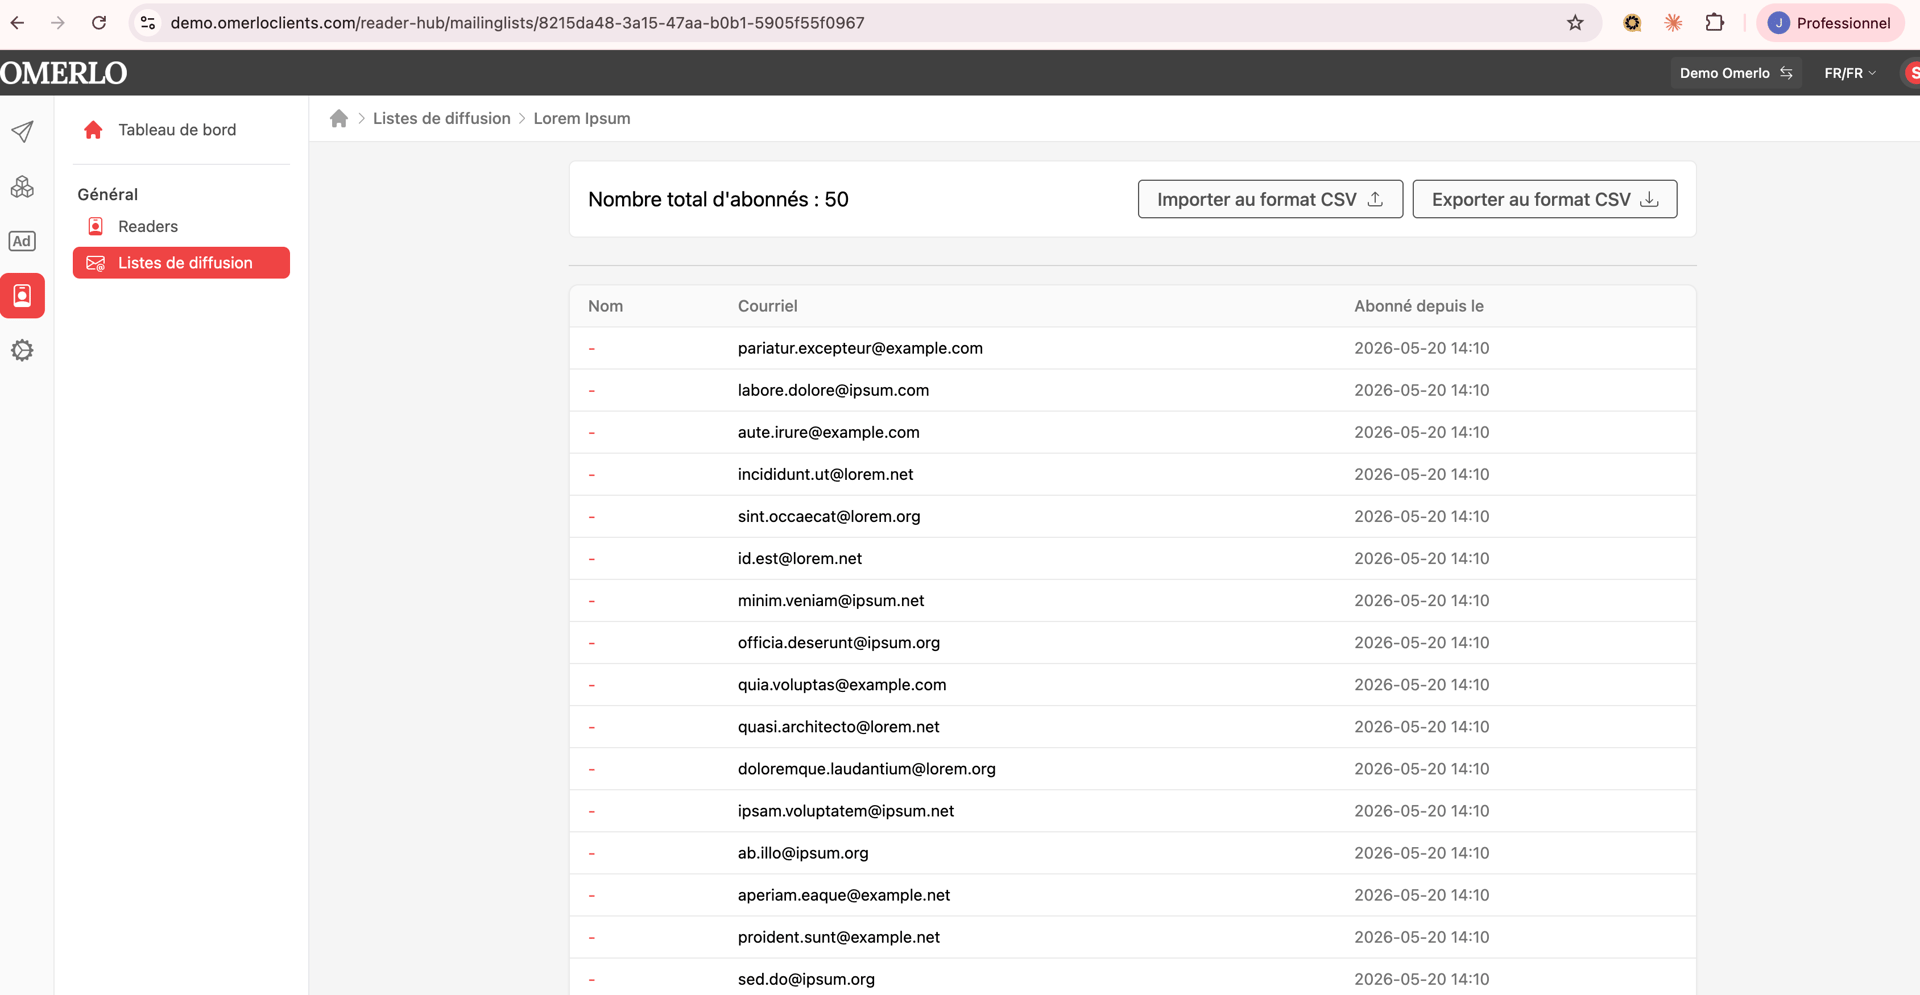Click the date in the pariatur.excepteur row

tap(1421, 348)
